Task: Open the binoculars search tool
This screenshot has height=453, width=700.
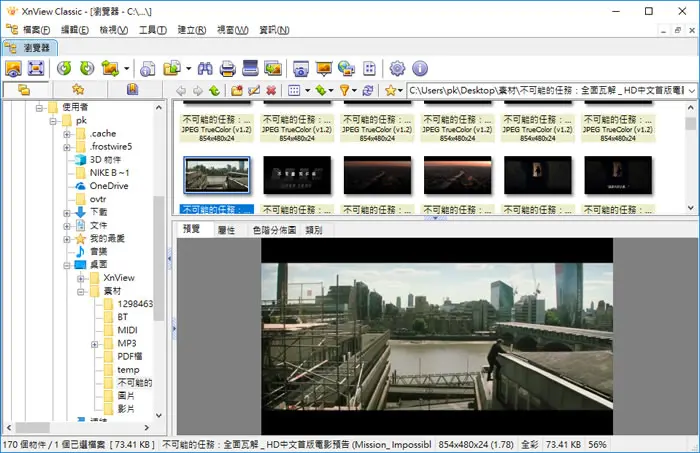Action: 205,68
